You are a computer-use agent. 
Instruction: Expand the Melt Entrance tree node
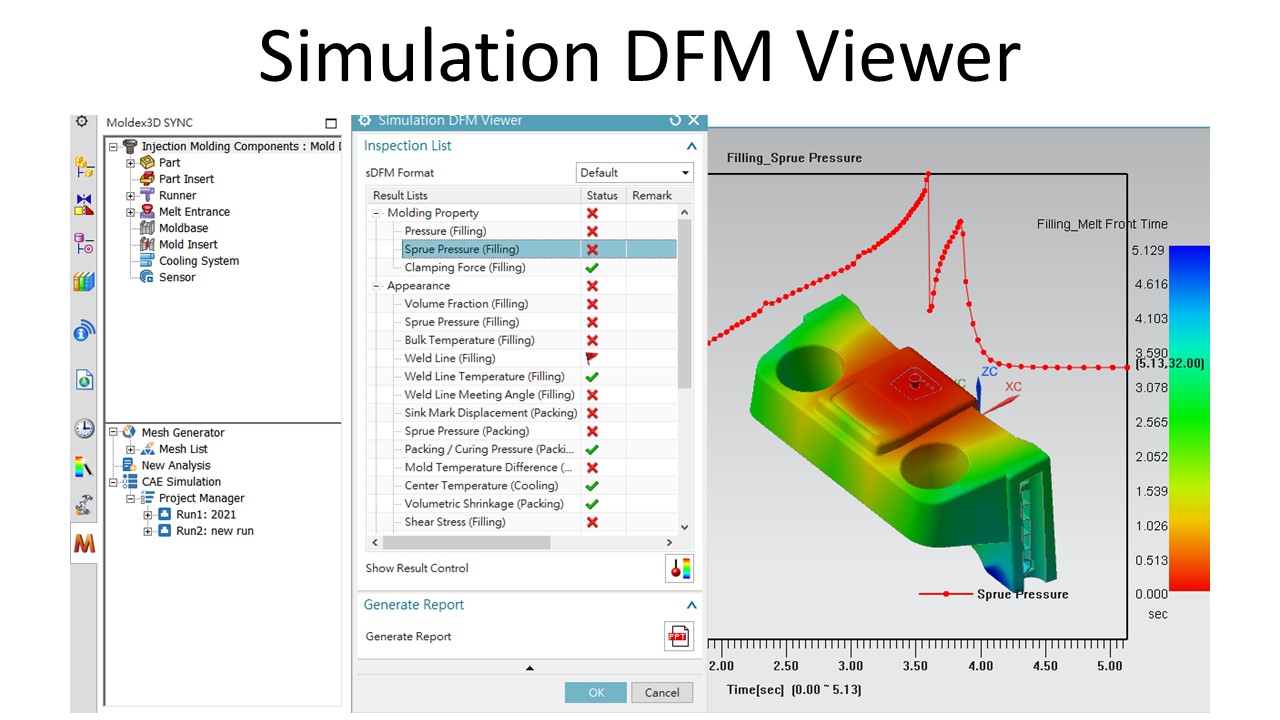tap(130, 212)
